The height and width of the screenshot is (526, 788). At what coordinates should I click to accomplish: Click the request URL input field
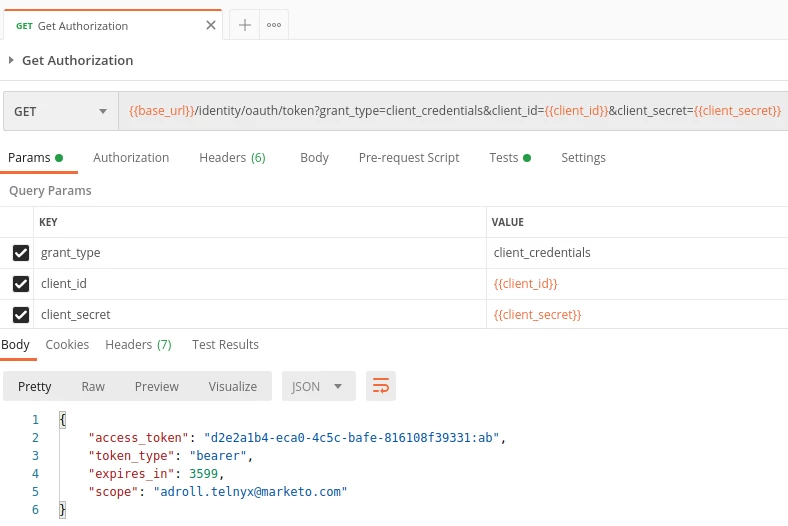(453, 111)
